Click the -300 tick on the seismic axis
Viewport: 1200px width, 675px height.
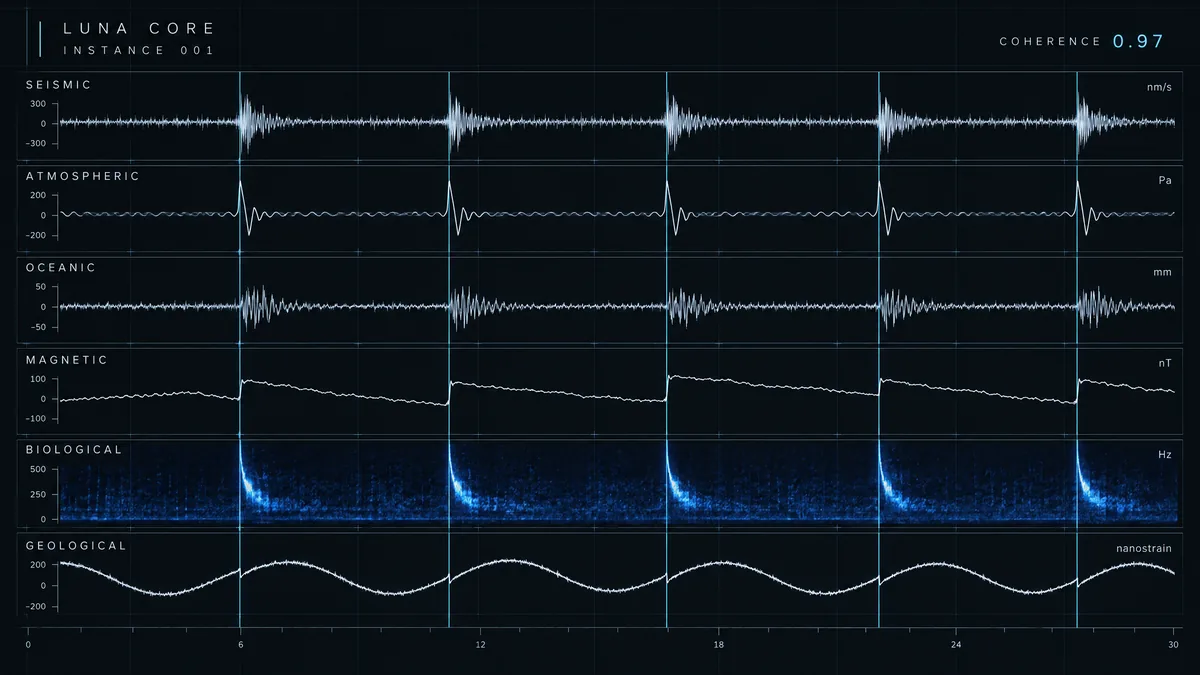[36, 144]
